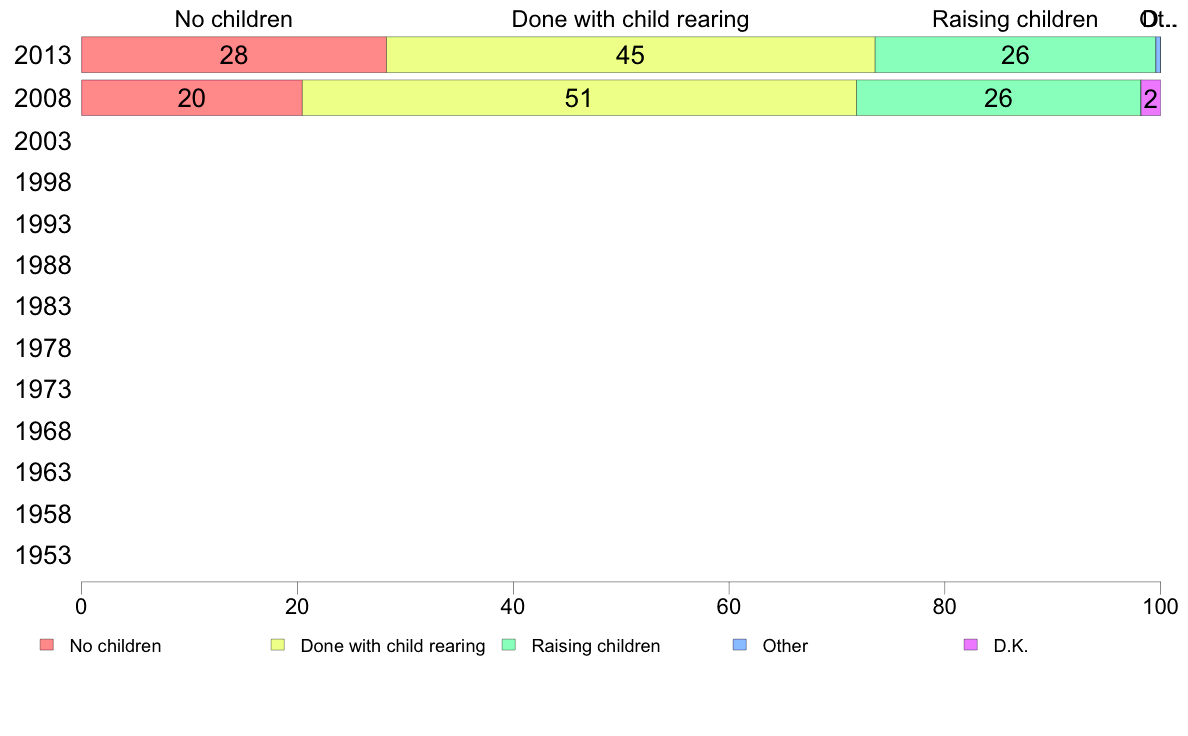Click the 2003 year label
Screen dimensions: 1188x736
click(x=43, y=142)
